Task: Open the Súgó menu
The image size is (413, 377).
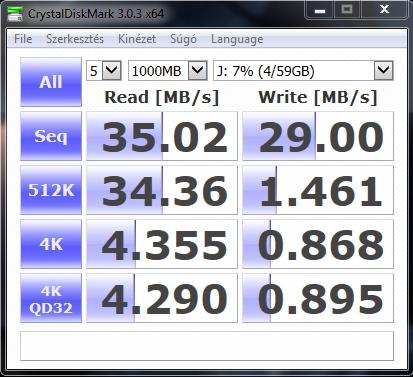Action: tap(183, 39)
